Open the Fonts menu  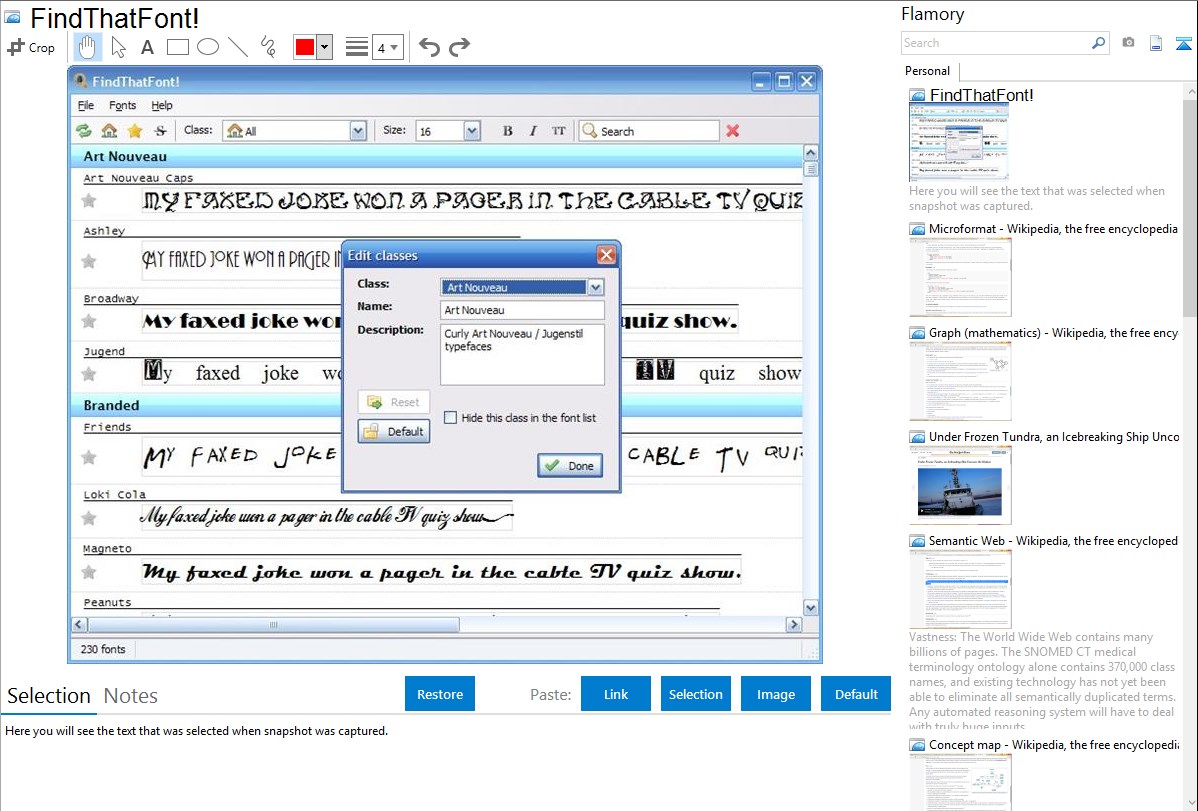click(x=122, y=105)
